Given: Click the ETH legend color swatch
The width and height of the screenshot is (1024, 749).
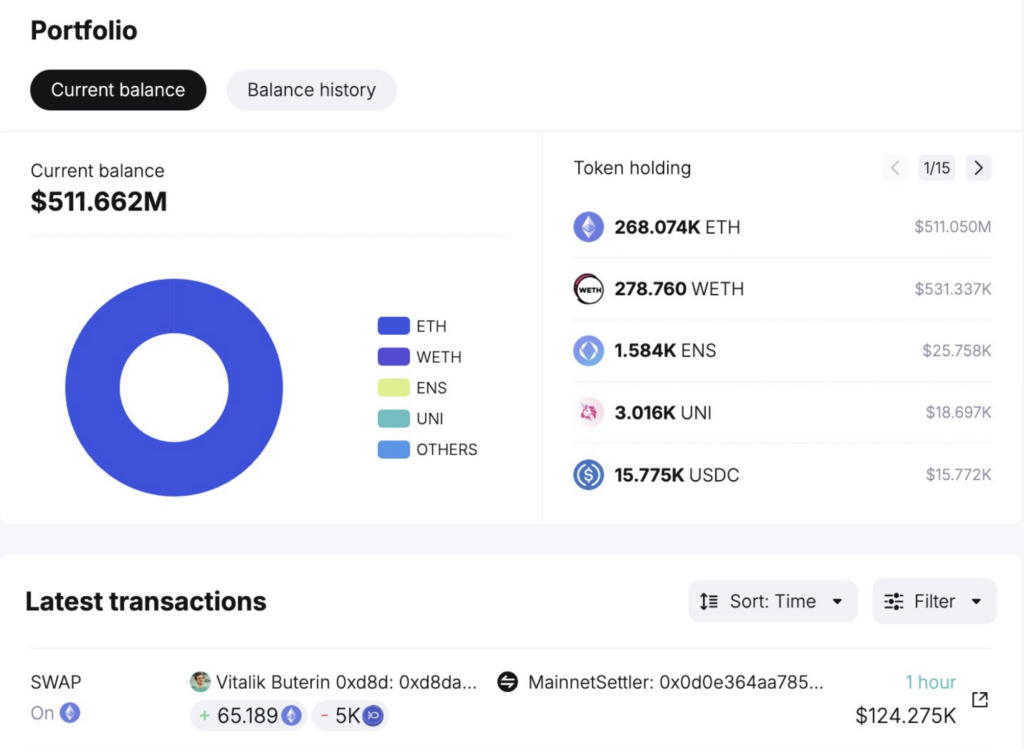Looking at the screenshot, I should [394, 326].
